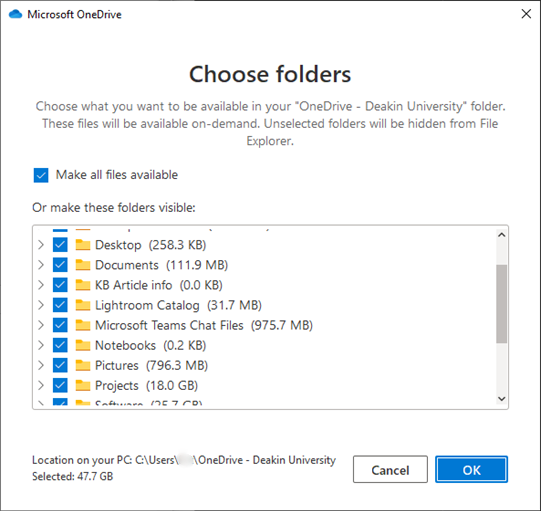
Task: Select the 'Documents (111.9 MB)' label
Action: click(x=161, y=265)
